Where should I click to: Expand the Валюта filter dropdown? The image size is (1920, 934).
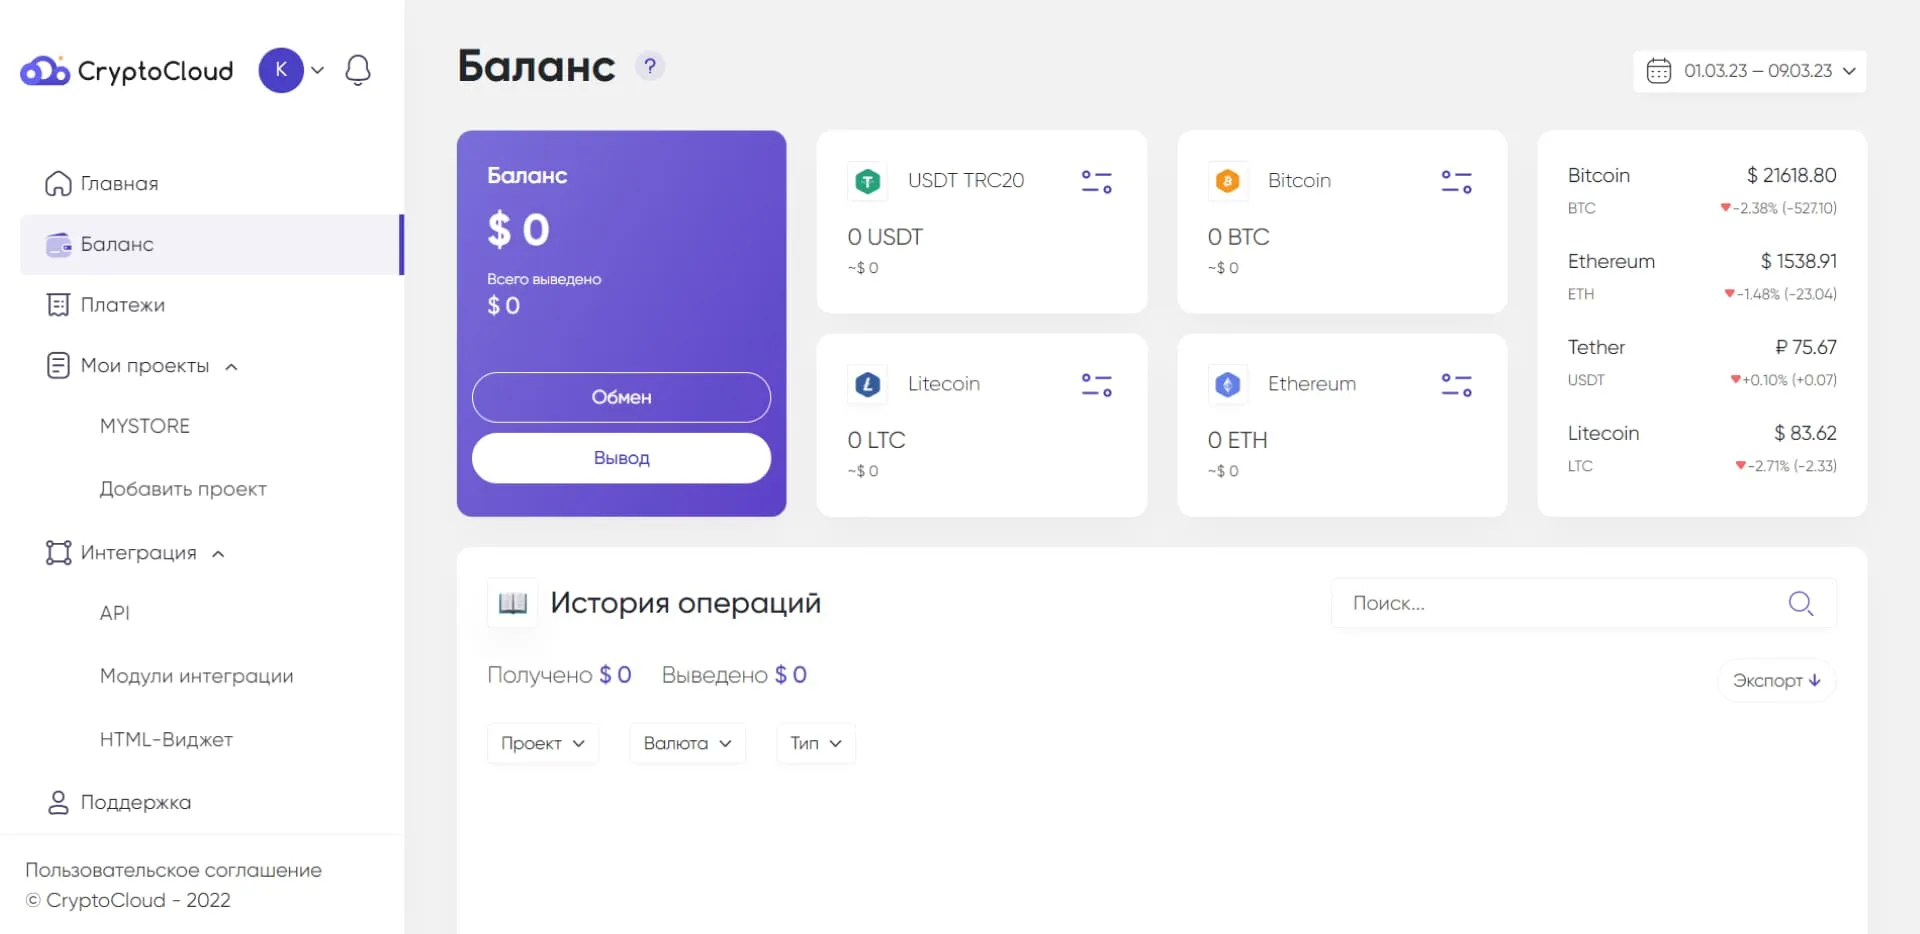click(x=688, y=743)
